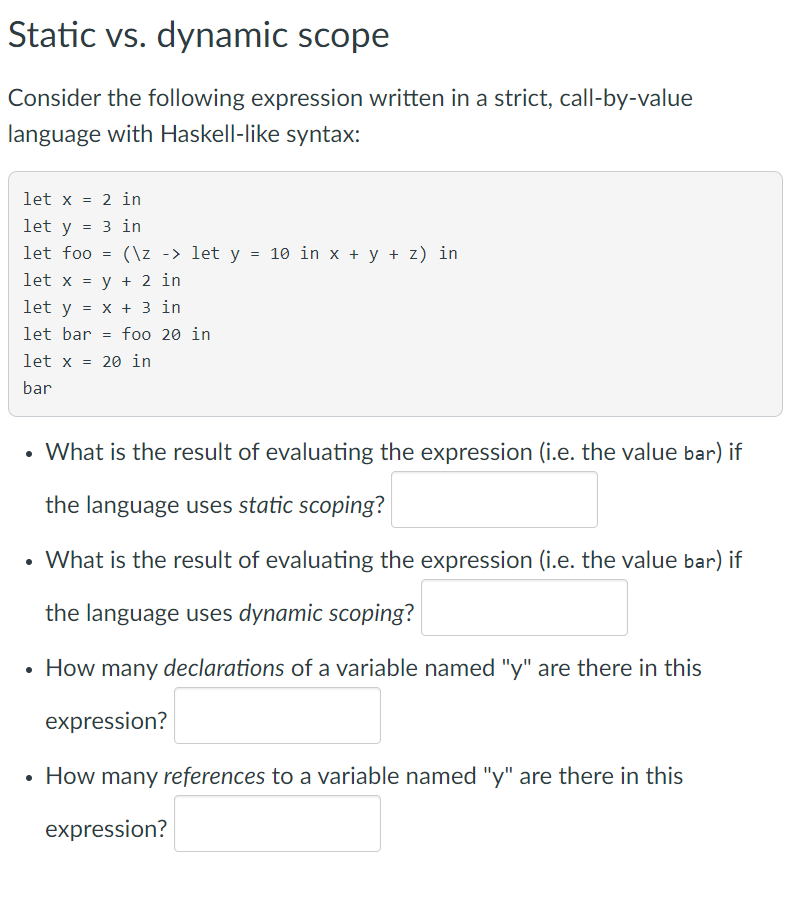This screenshot has height=901, width=797.
Task: Select the code block containing the expression
Action: click(396, 292)
